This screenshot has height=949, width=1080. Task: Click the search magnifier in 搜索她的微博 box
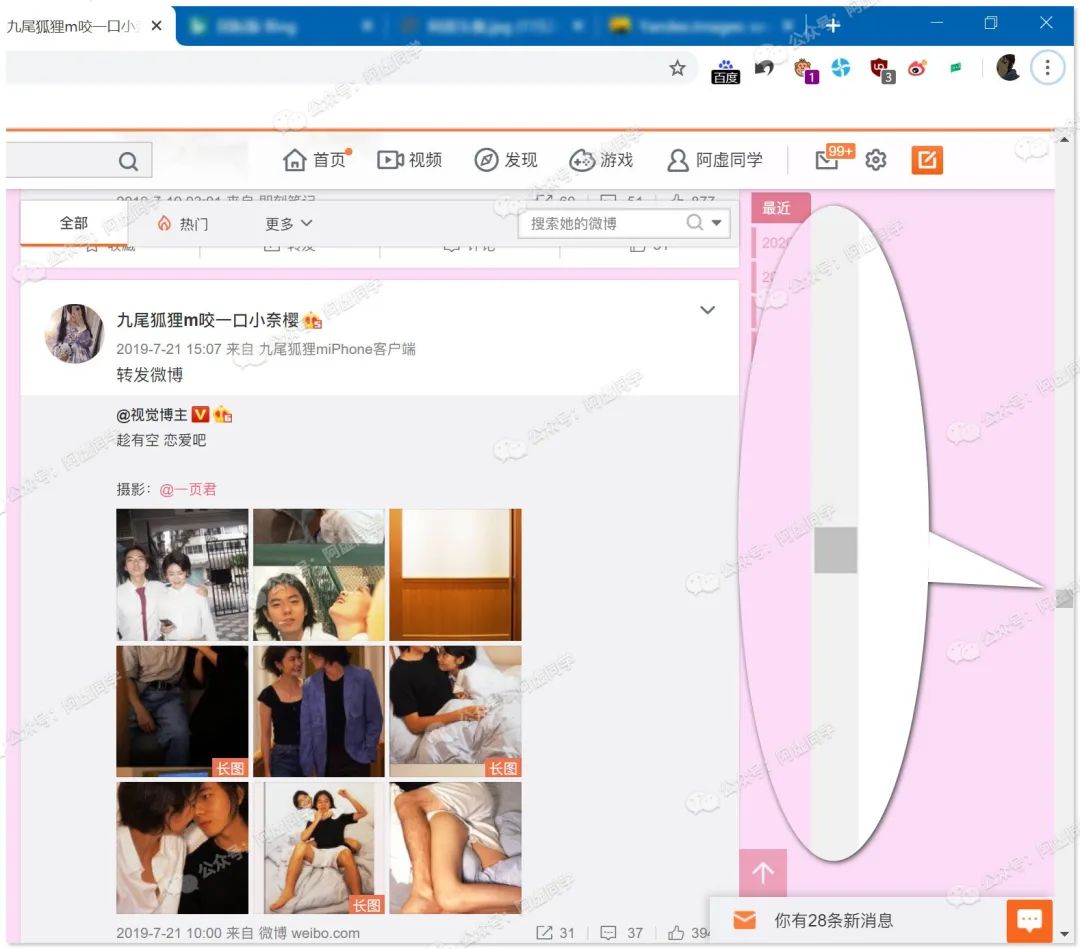click(694, 223)
